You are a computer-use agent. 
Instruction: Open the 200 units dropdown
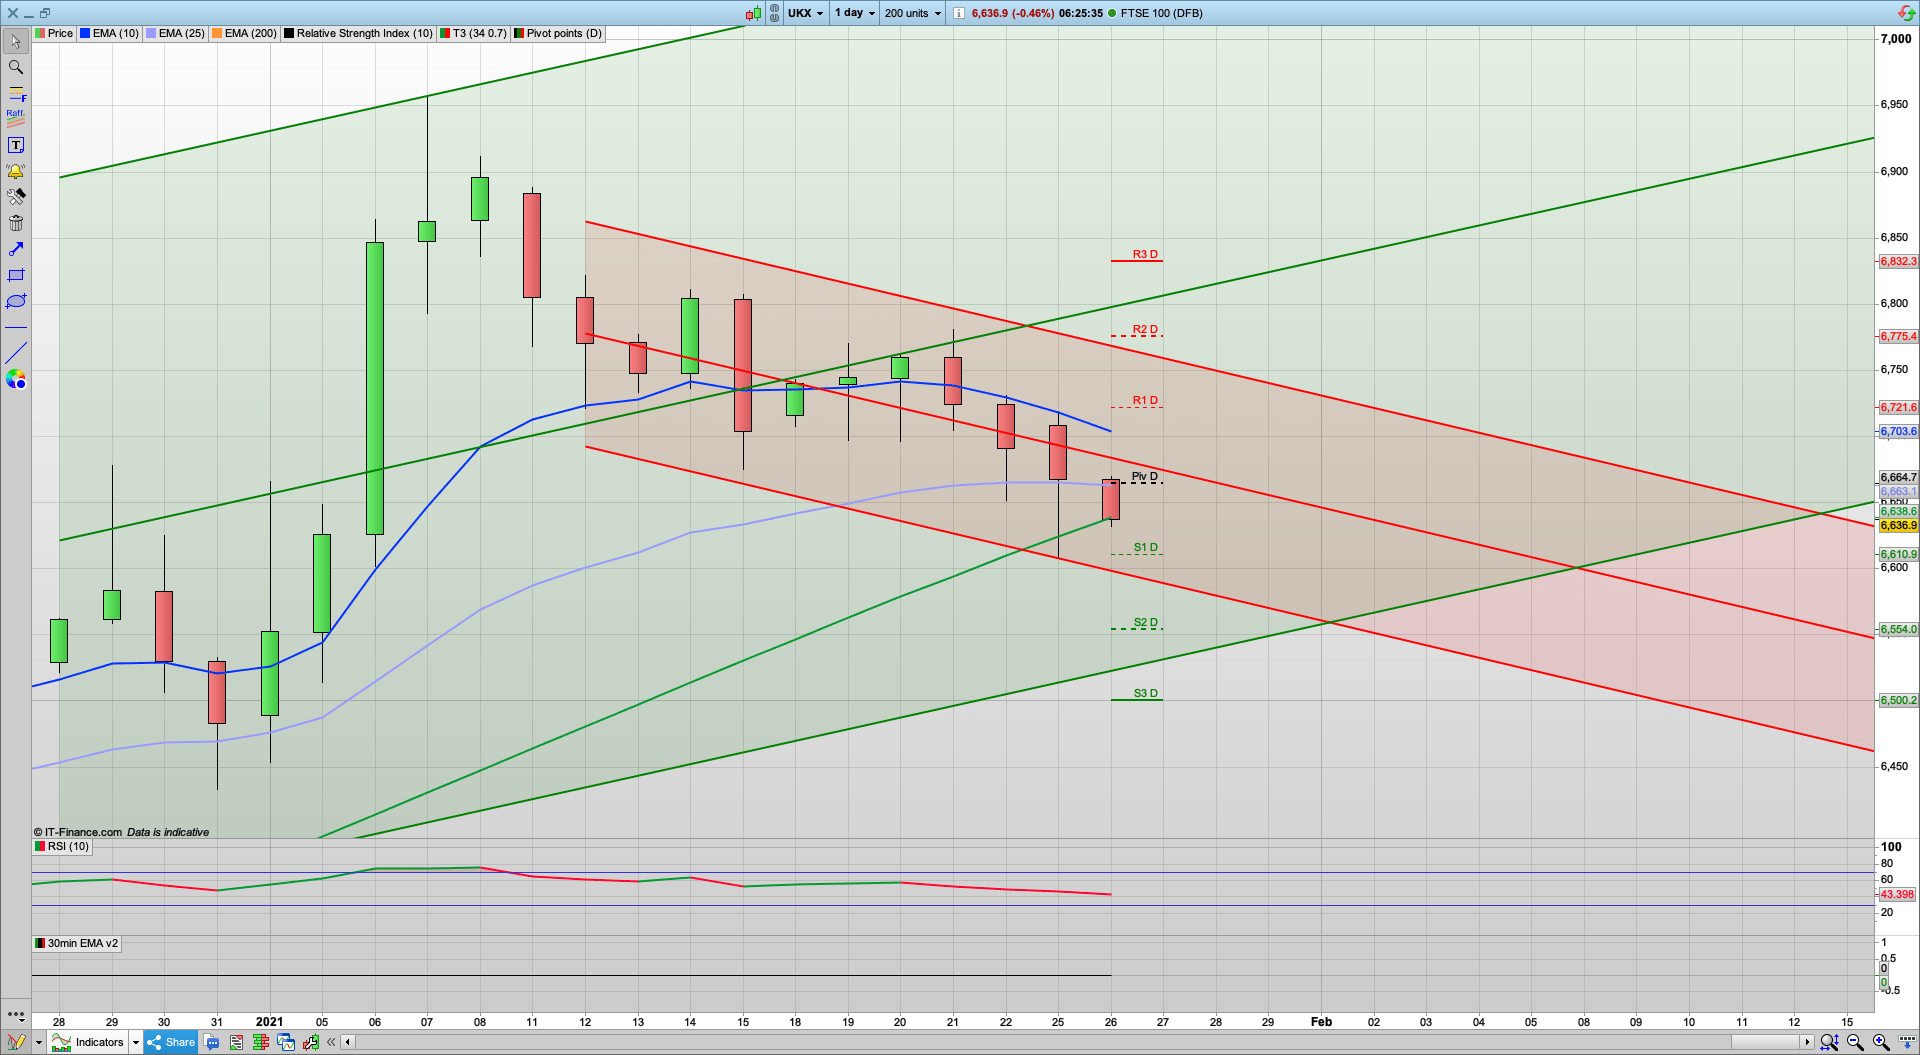click(911, 13)
